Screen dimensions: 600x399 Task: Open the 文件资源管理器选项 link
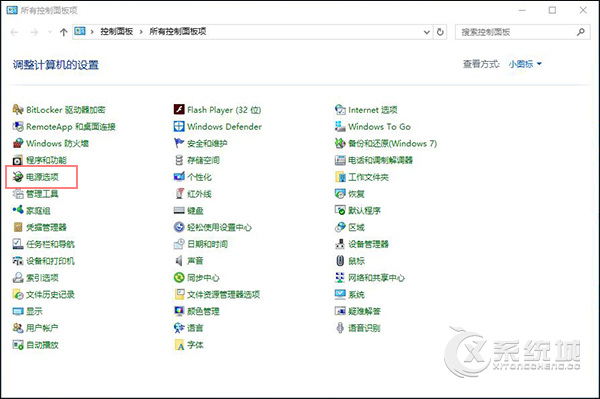point(223,295)
